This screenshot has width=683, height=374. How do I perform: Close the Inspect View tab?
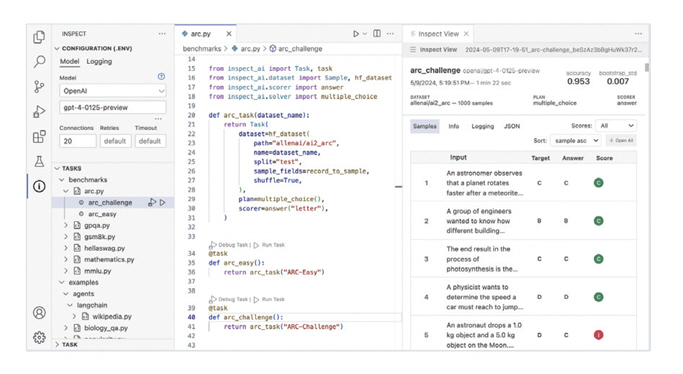[466, 34]
